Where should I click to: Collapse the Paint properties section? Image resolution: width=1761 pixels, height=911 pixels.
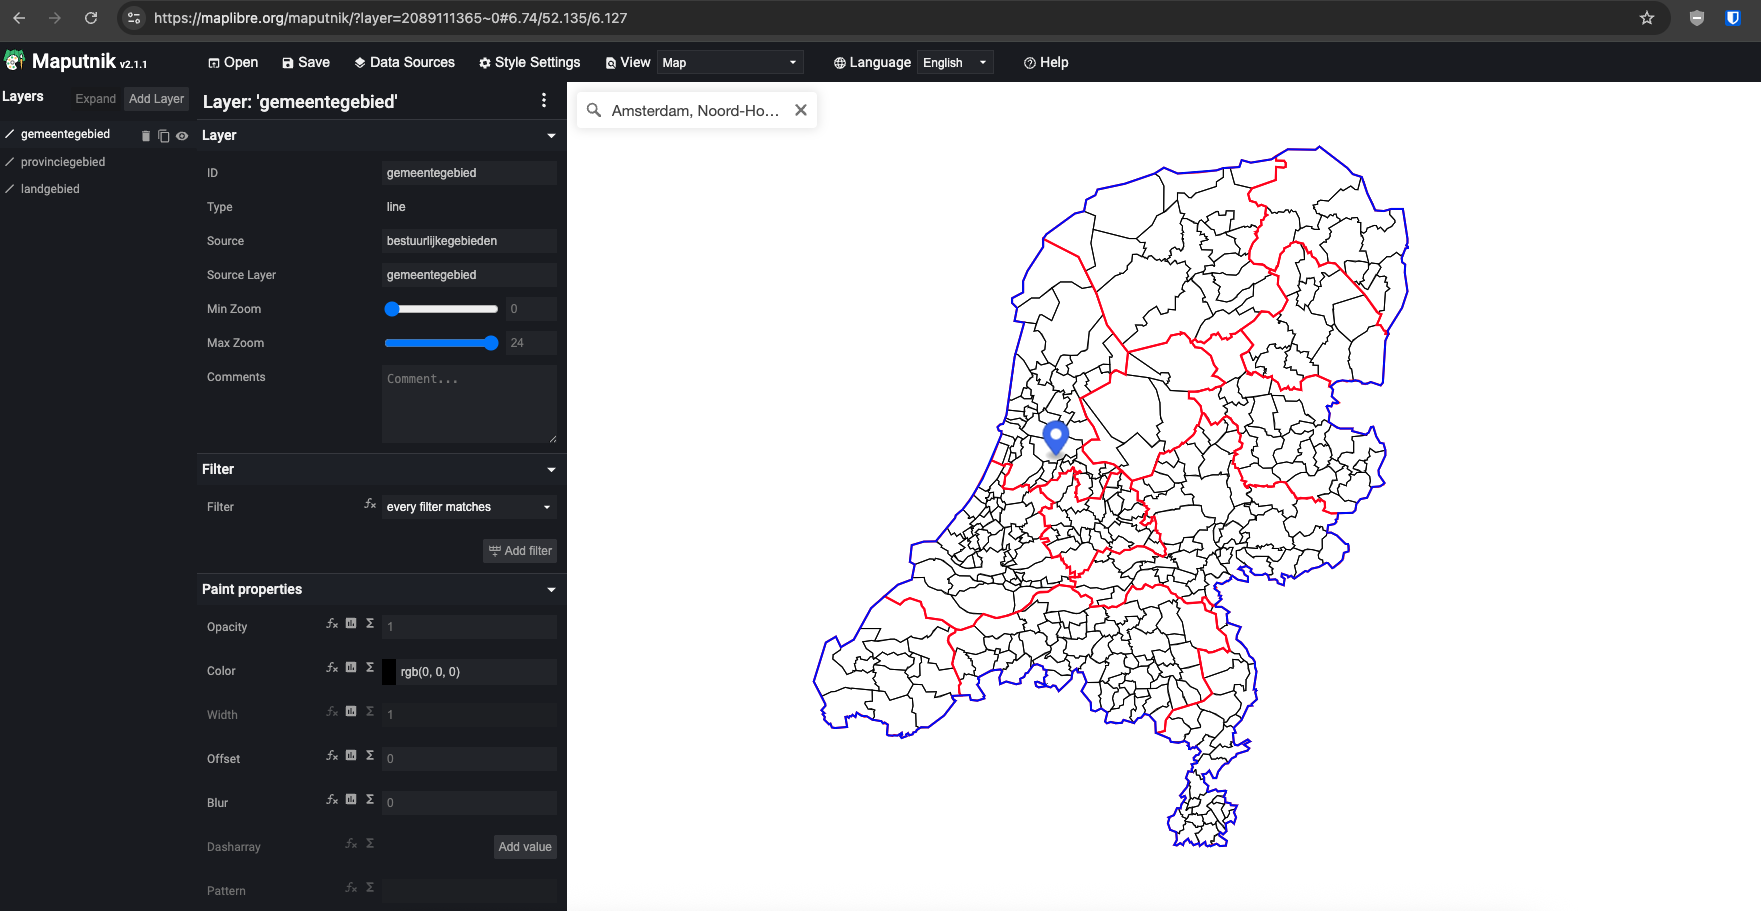pyautogui.click(x=551, y=590)
